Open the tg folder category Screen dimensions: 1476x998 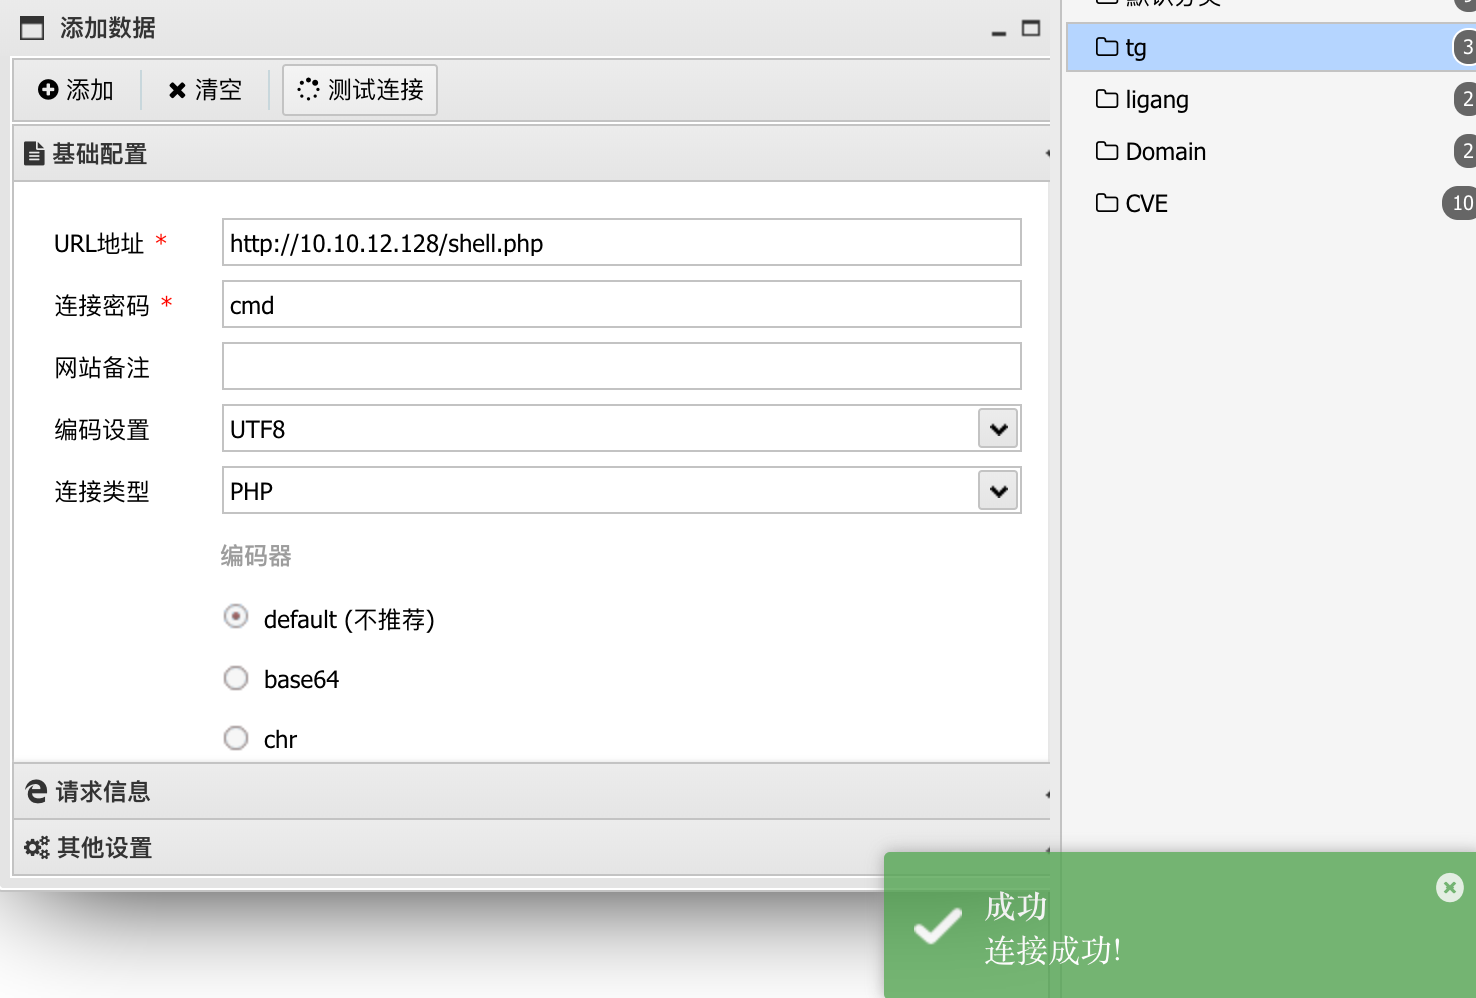(x=1136, y=47)
